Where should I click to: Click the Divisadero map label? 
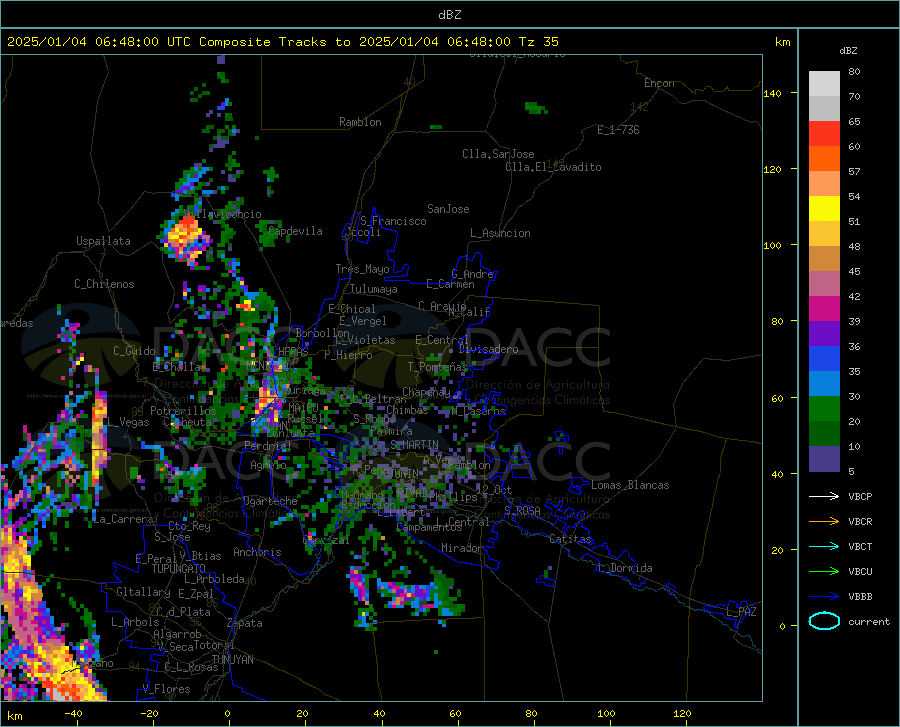coord(488,349)
